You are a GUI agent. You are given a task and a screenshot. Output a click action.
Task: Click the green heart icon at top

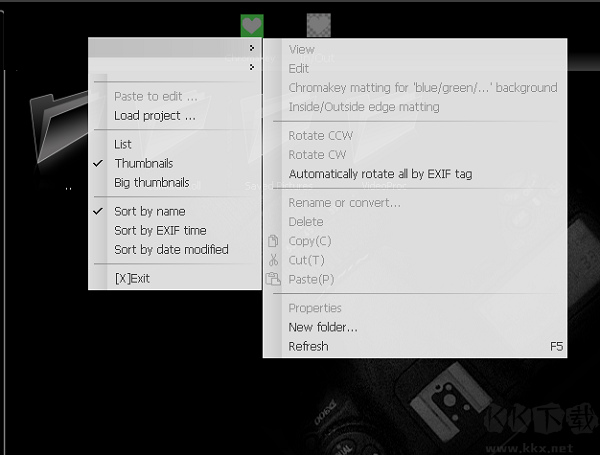253,25
